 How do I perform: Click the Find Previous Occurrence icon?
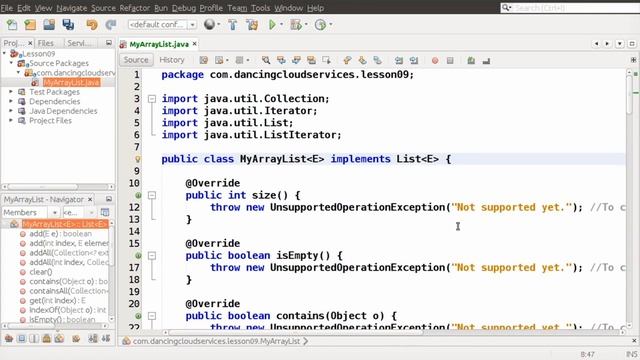click(x=281, y=60)
